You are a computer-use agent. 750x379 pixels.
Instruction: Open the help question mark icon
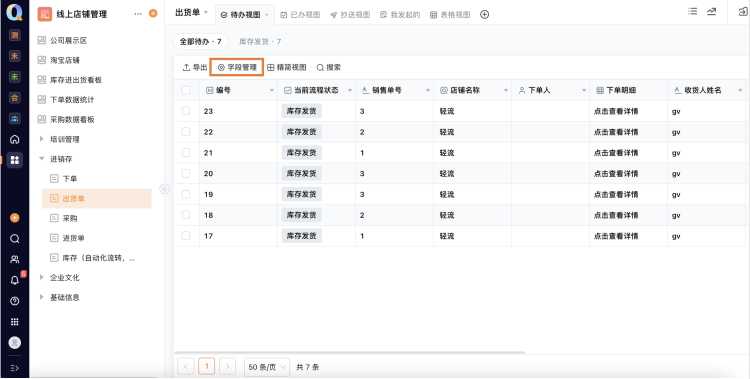pyautogui.click(x=15, y=301)
